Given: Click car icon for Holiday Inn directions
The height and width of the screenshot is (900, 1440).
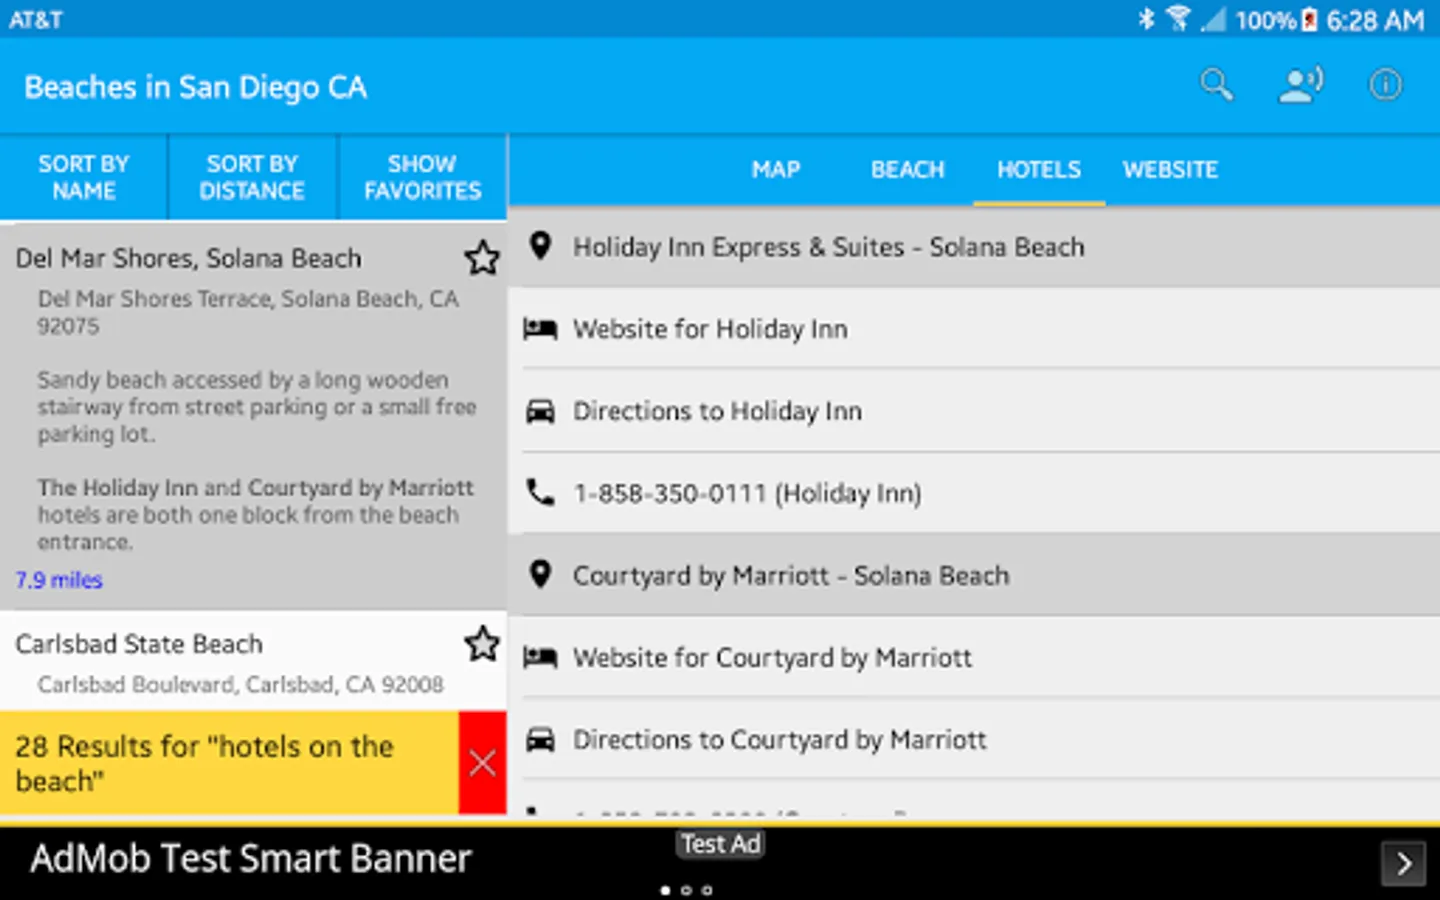Looking at the screenshot, I should (540, 411).
